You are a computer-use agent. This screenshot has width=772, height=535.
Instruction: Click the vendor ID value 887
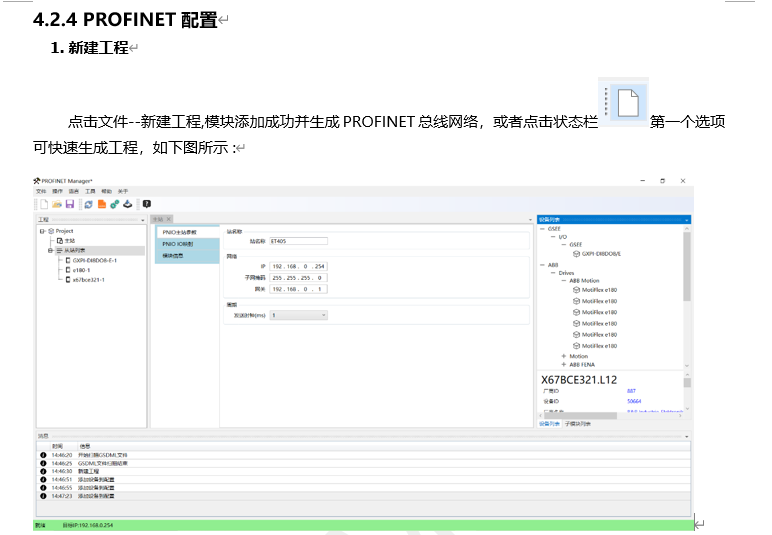point(631,391)
